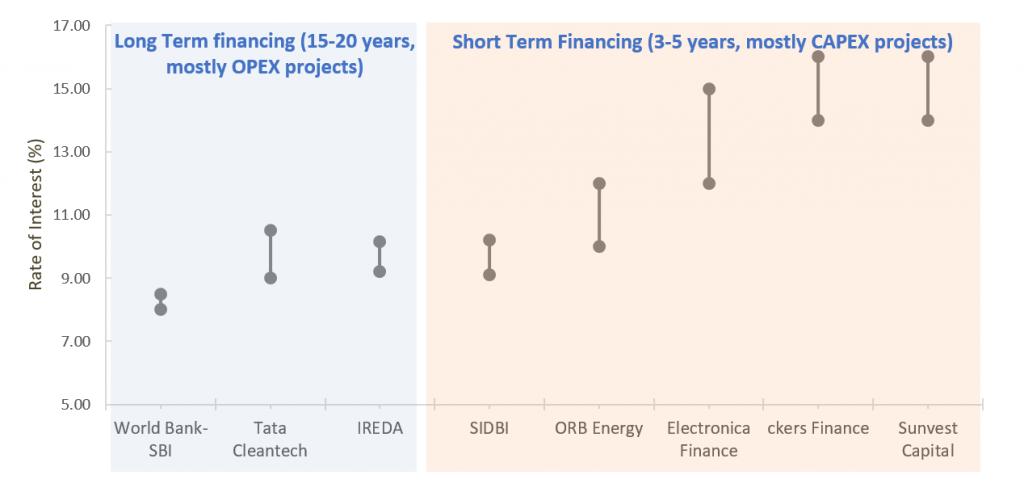Select the Tata Cleantech axis label
Image resolution: width=1024 pixels, height=492 pixels.
[270, 439]
